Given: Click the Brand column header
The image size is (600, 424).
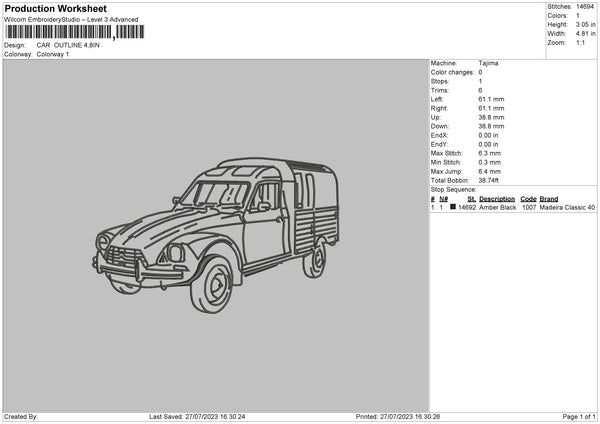Looking at the screenshot, I should click(x=548, y=199).
